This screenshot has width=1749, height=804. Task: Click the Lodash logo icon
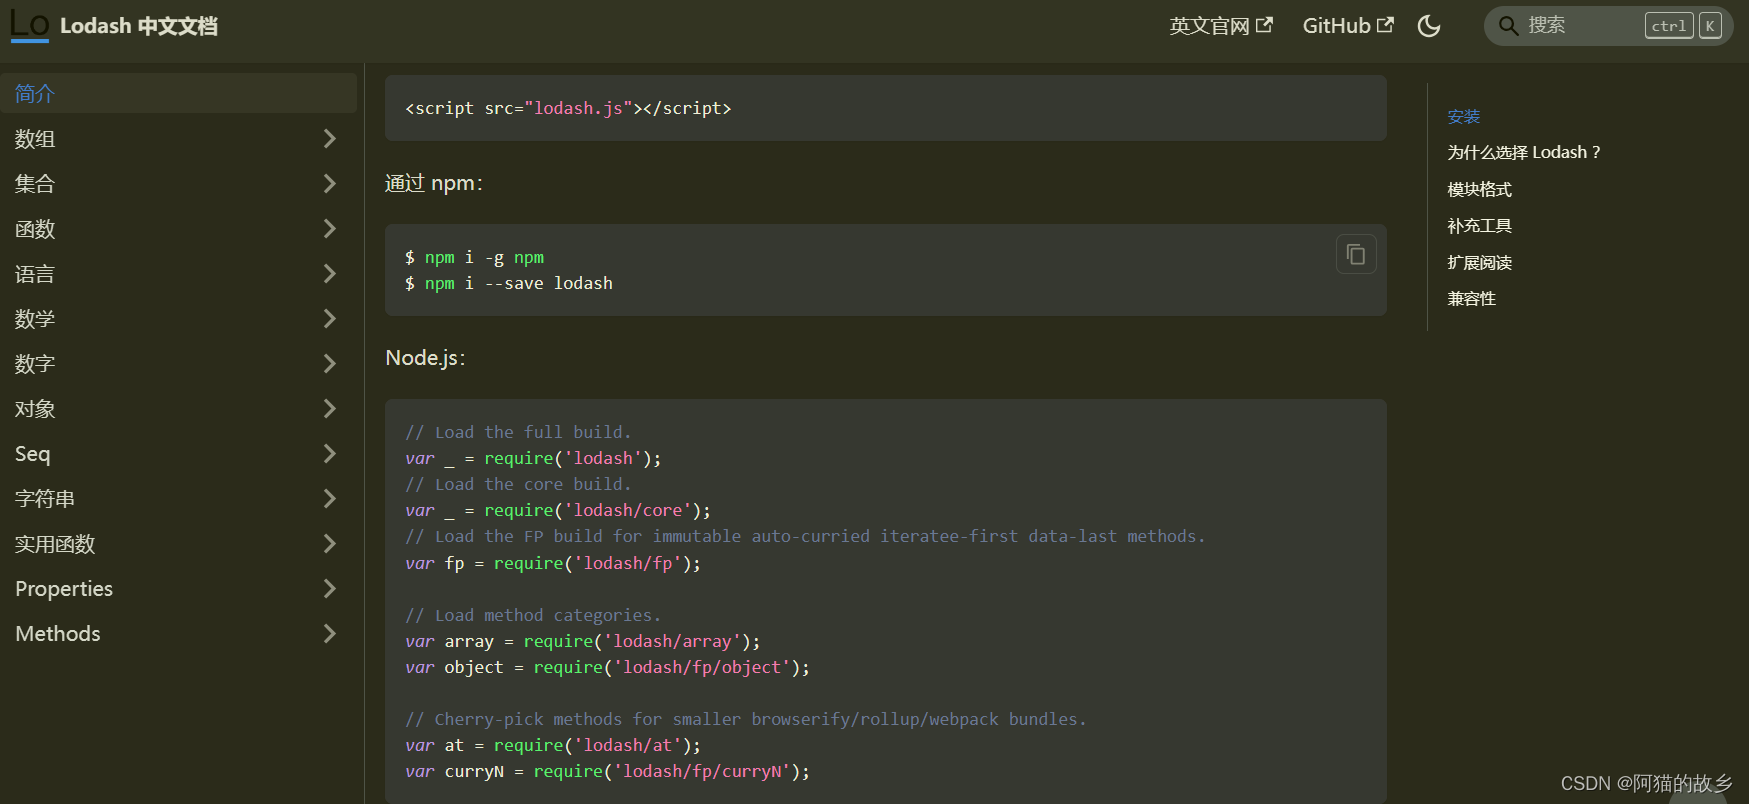click(x=29, y=25)
